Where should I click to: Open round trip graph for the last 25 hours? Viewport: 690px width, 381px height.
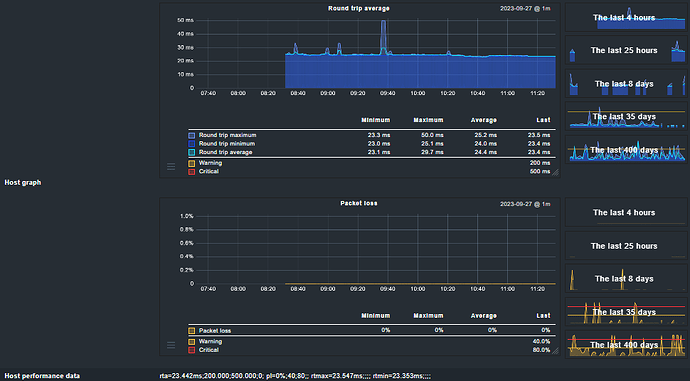coord(626,50)
